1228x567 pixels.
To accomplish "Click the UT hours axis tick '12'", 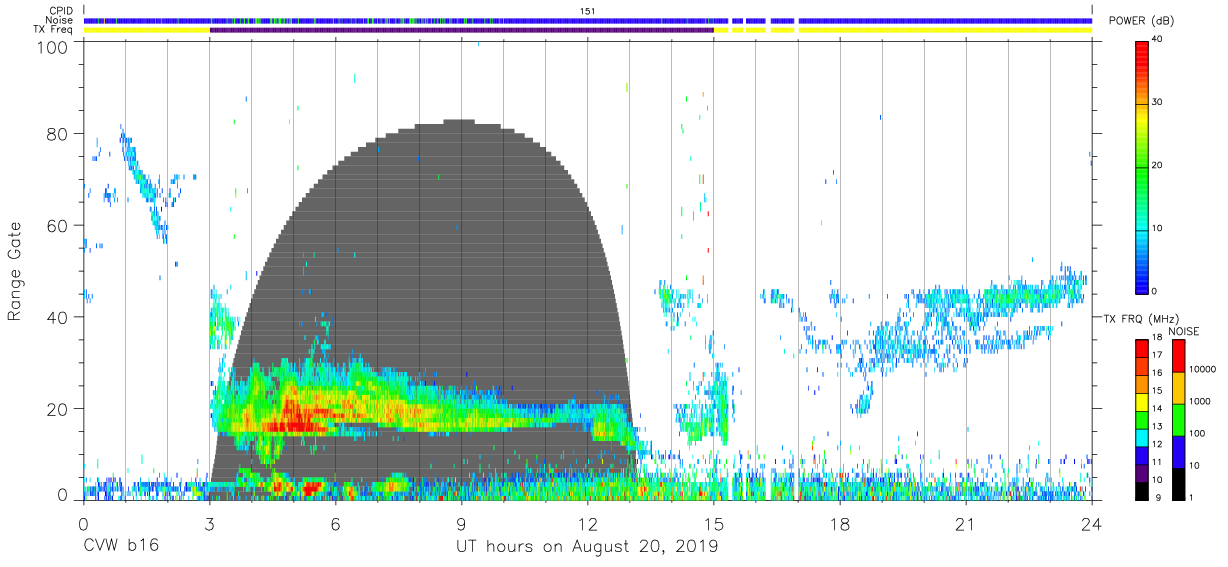I will [x=587, y=523].
